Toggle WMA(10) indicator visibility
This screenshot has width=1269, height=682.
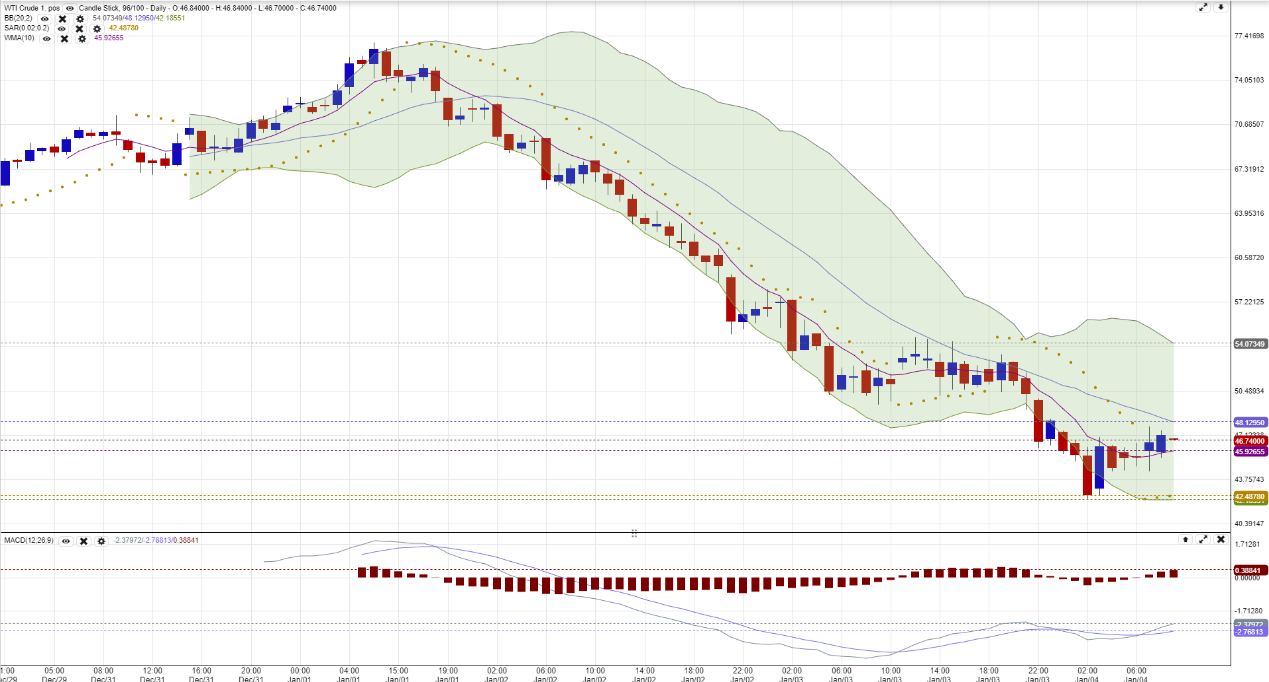47,38
